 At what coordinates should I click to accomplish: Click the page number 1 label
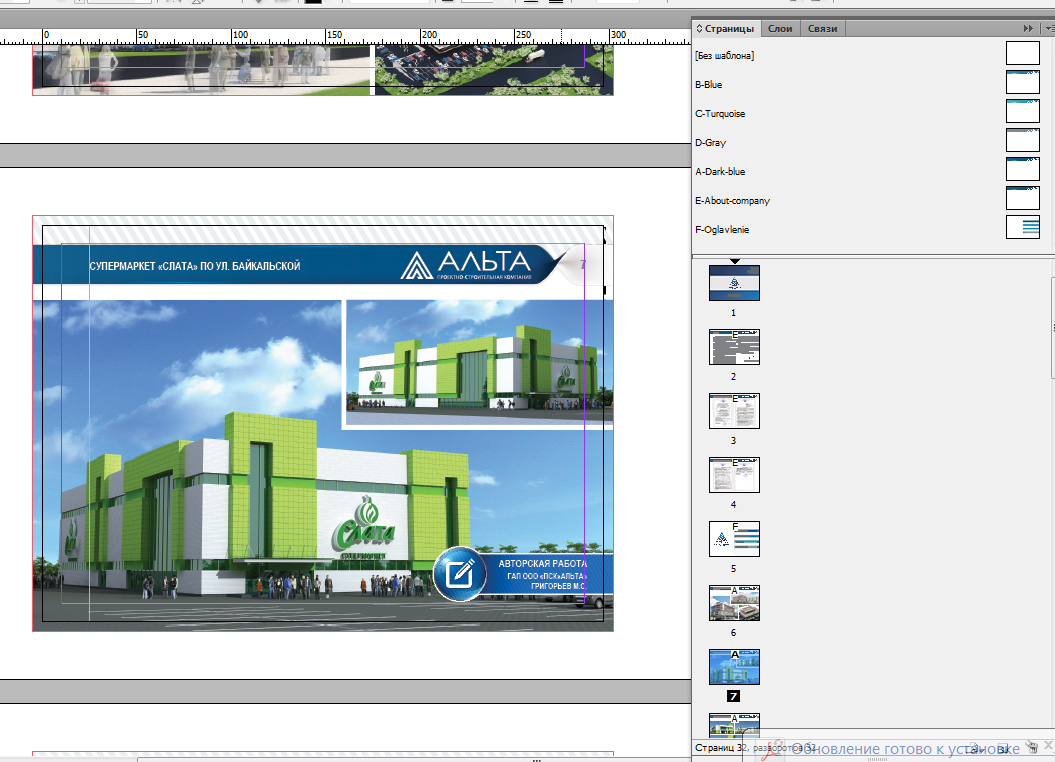(733, 313)
